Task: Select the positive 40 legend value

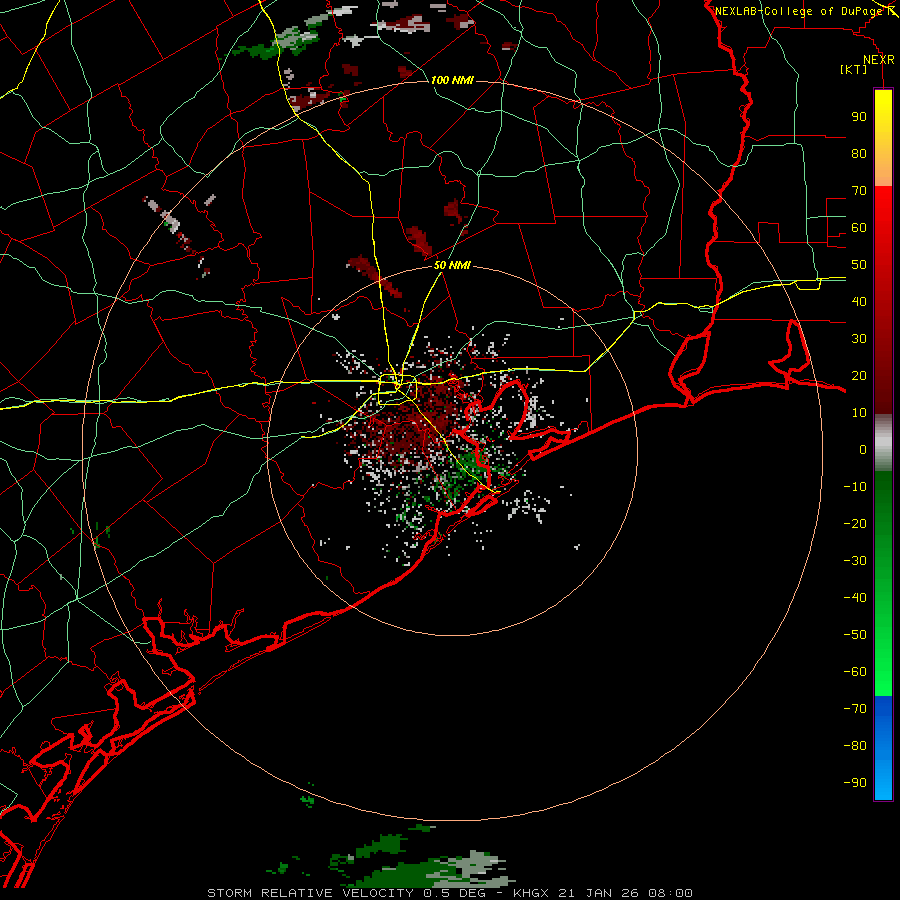Action: [859, 301]
